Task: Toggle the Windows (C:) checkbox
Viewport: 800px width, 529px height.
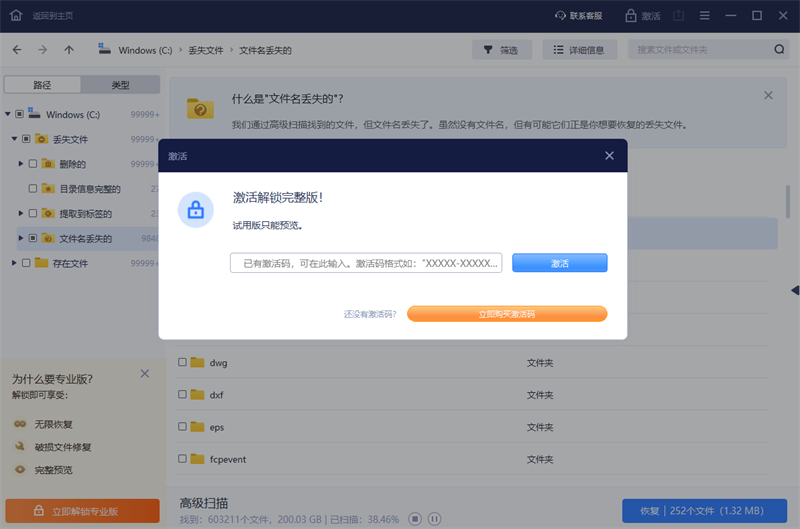Action: click(x=19, y=114)
